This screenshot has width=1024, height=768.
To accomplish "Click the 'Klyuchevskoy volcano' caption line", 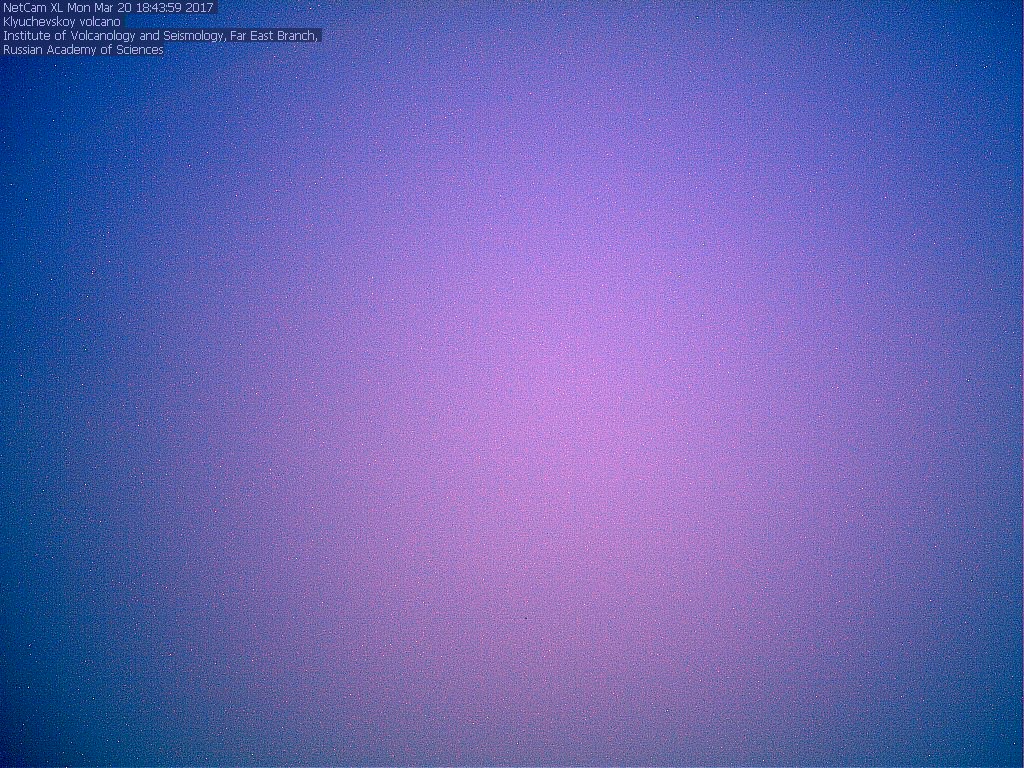I will click(62, 22).
